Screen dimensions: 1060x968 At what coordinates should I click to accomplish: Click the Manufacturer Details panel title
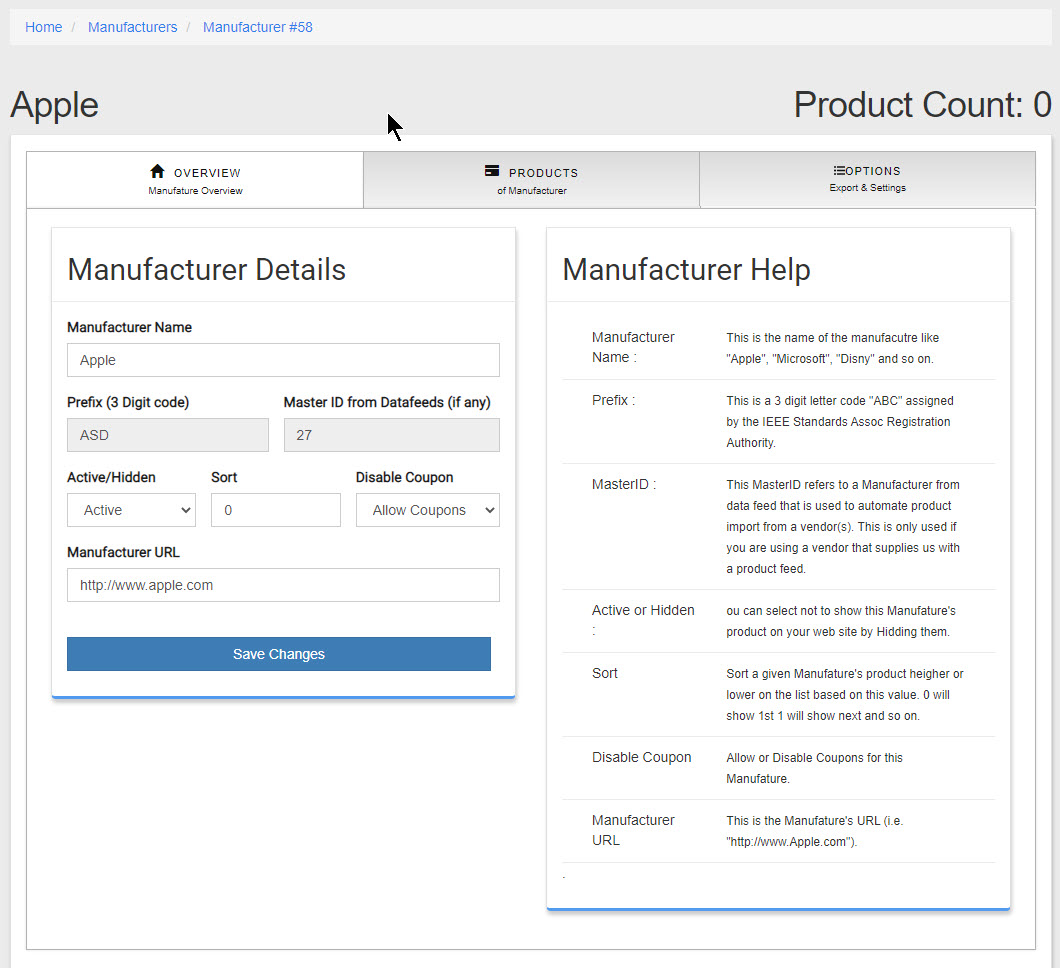click(206, 269)
